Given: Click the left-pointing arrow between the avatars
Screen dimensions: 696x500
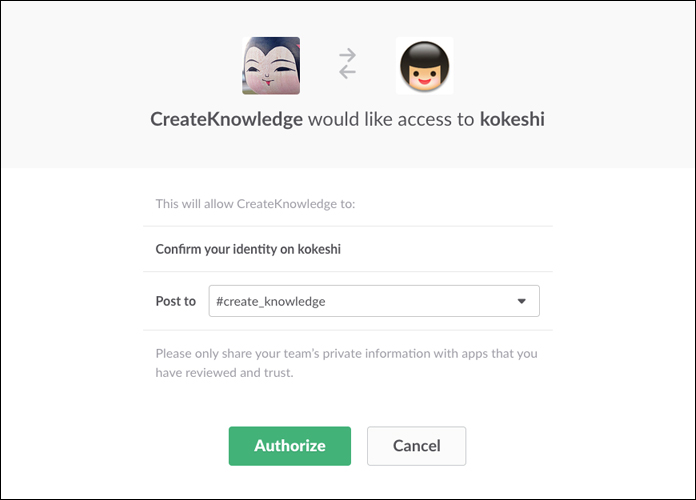Looking at the screenshot, I should tap(348, 73).
